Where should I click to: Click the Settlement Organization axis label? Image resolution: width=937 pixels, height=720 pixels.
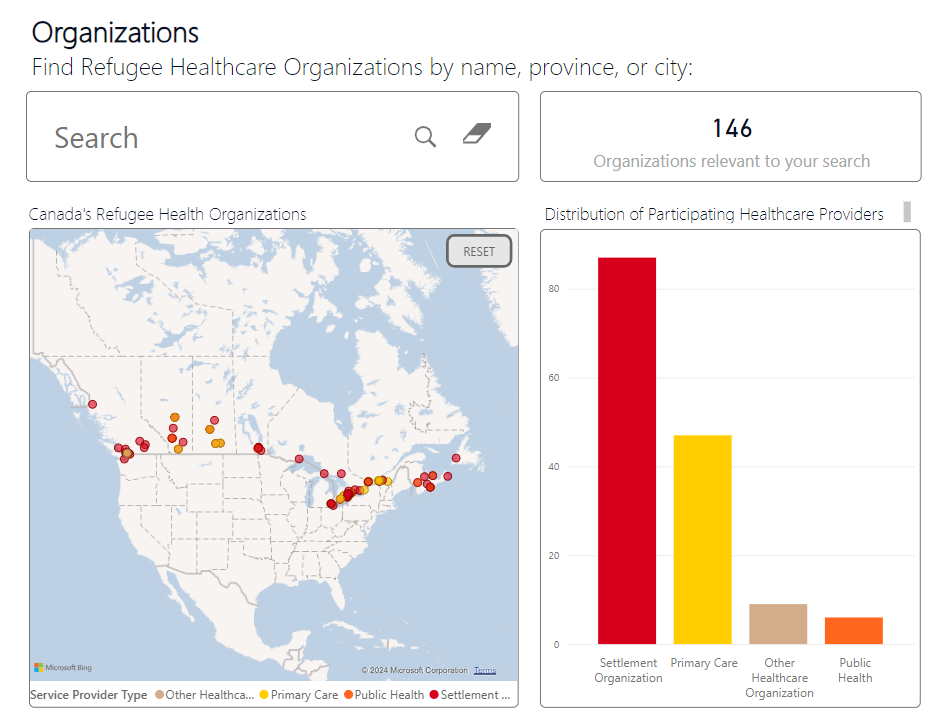pyautogui.click(x=628, y=670)
